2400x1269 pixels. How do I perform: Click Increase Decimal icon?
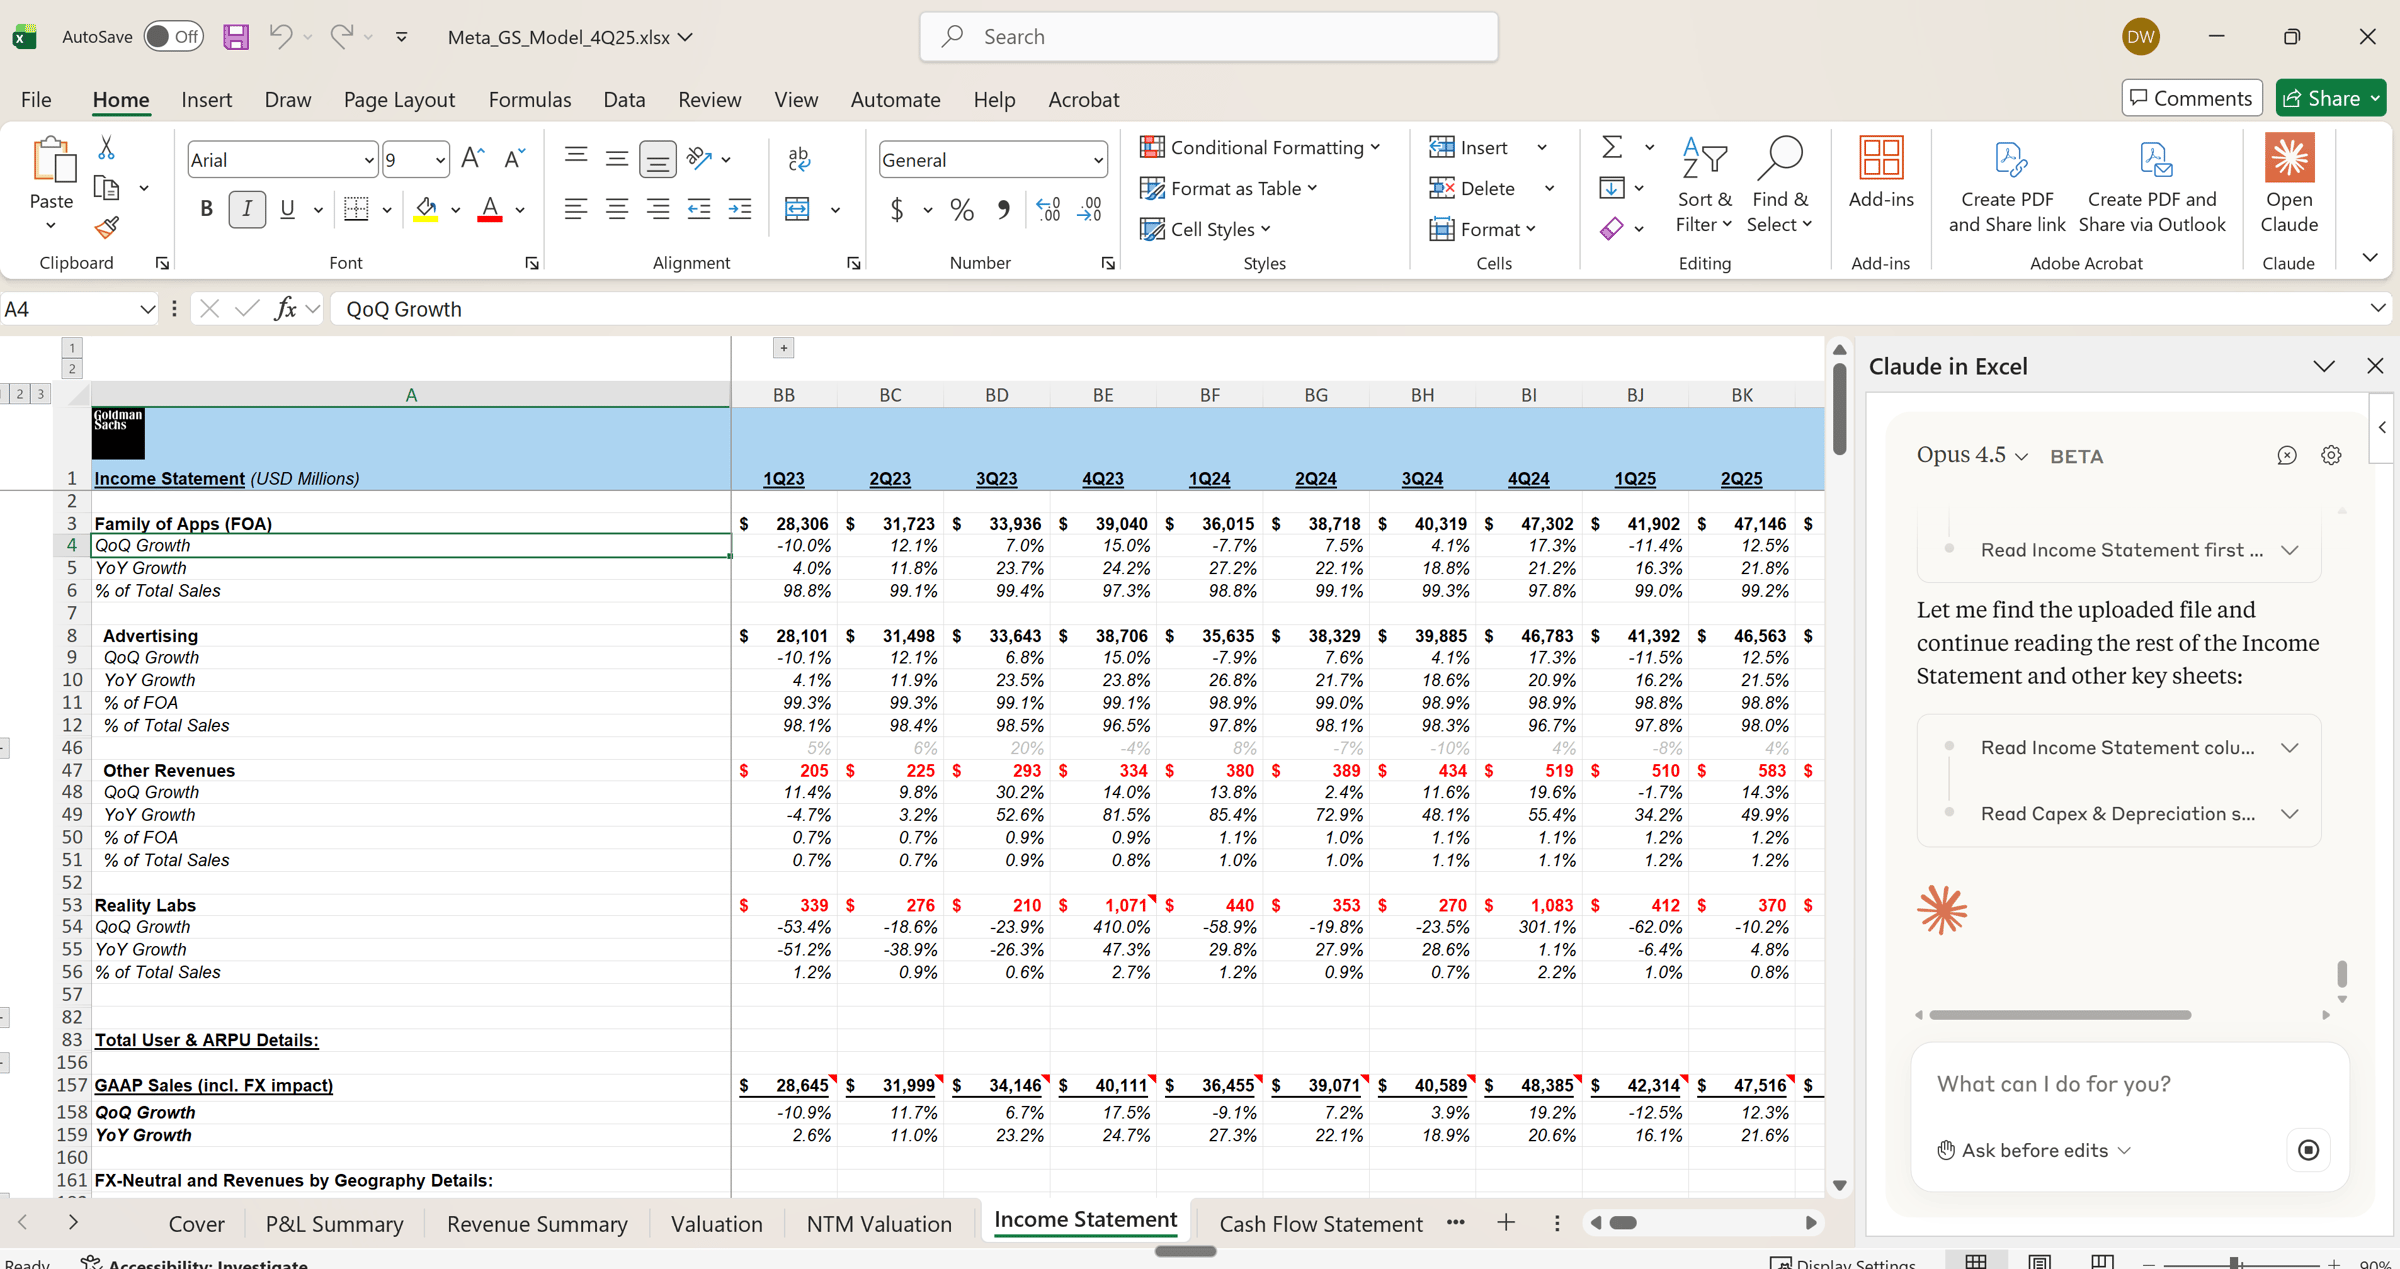[1048, 209]
